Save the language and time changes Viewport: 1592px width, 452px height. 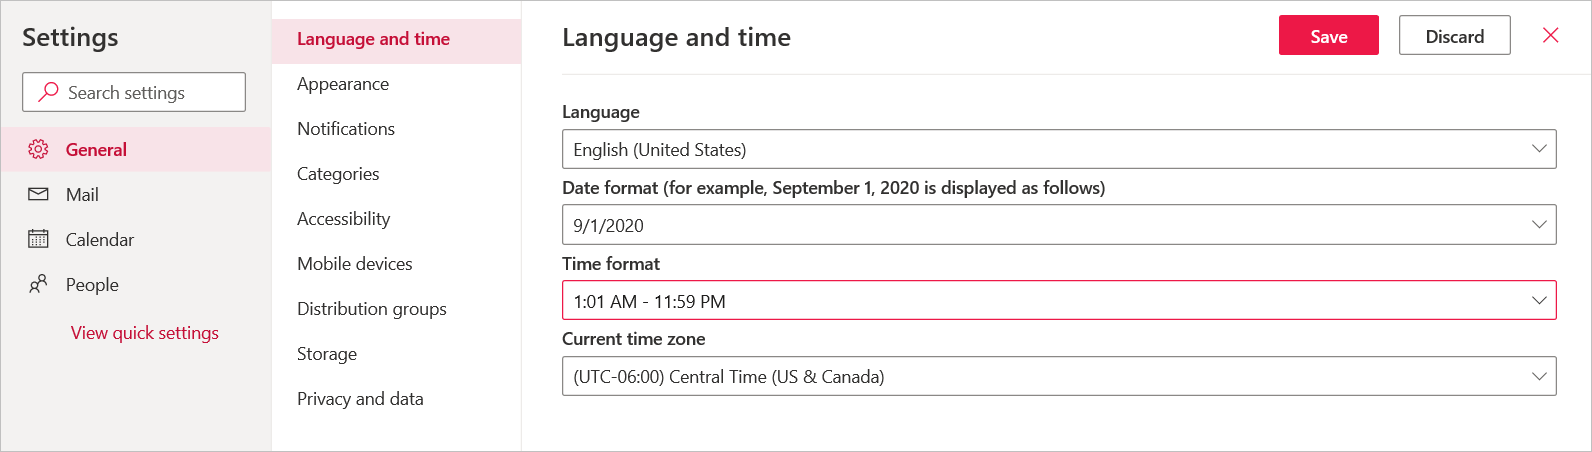[x=1328, y=36]
